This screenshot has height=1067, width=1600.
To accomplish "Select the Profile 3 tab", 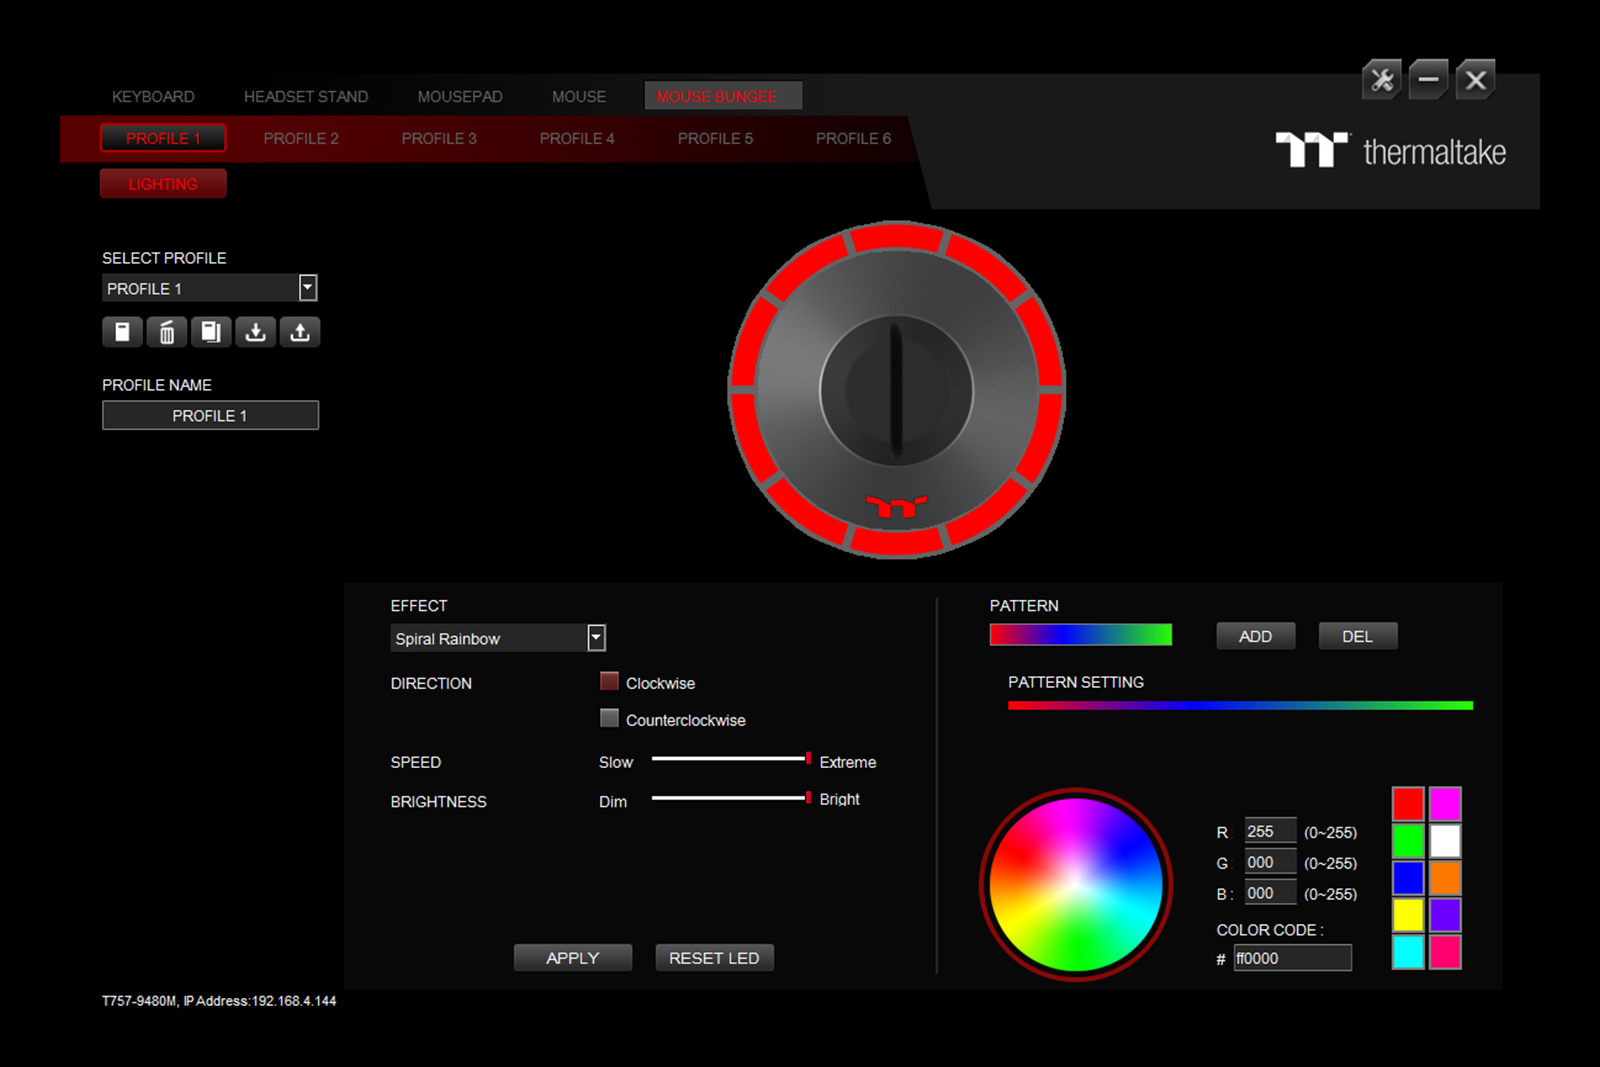I will 439,139.
